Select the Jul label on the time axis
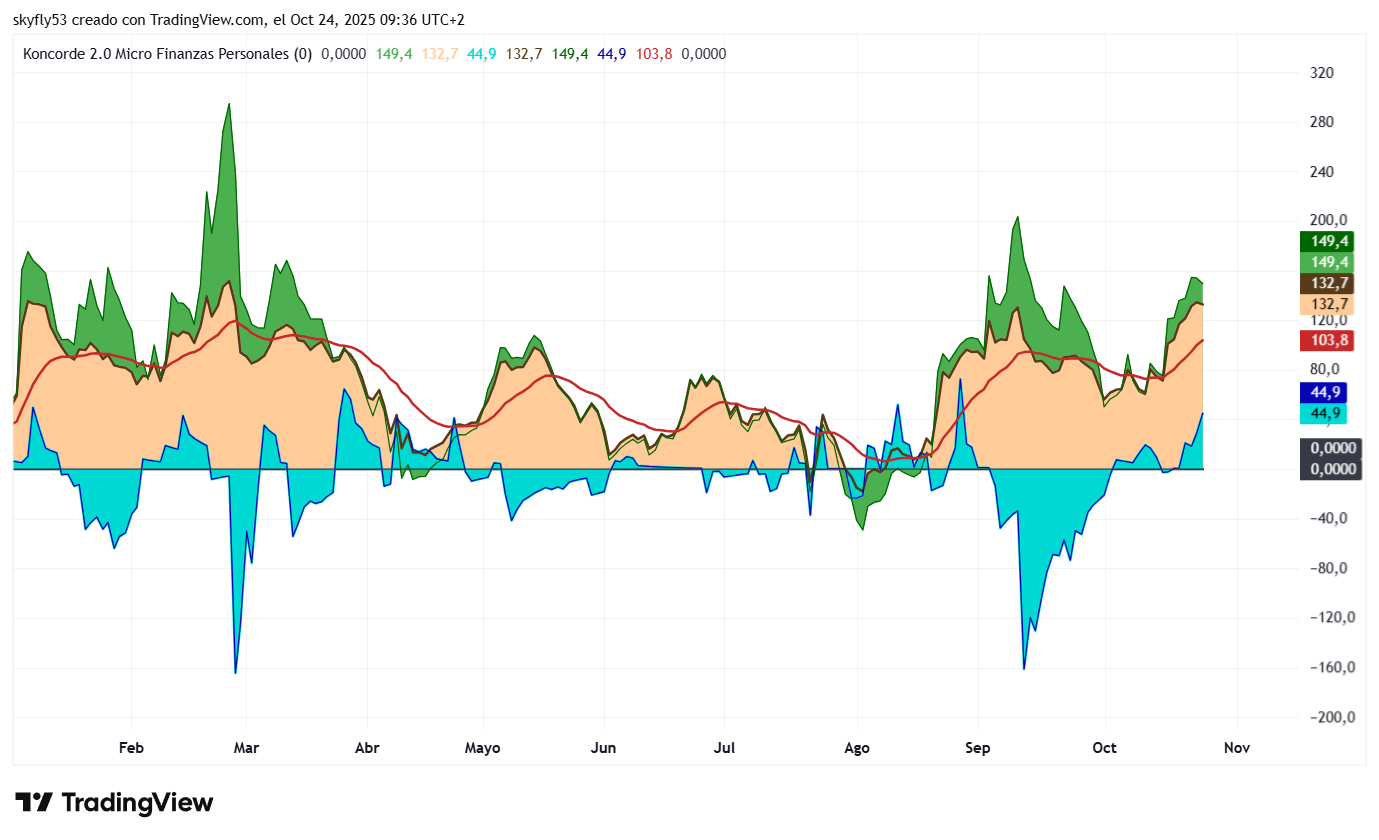1379x840 pixels. pyautogui.click(x=725, y=747)
